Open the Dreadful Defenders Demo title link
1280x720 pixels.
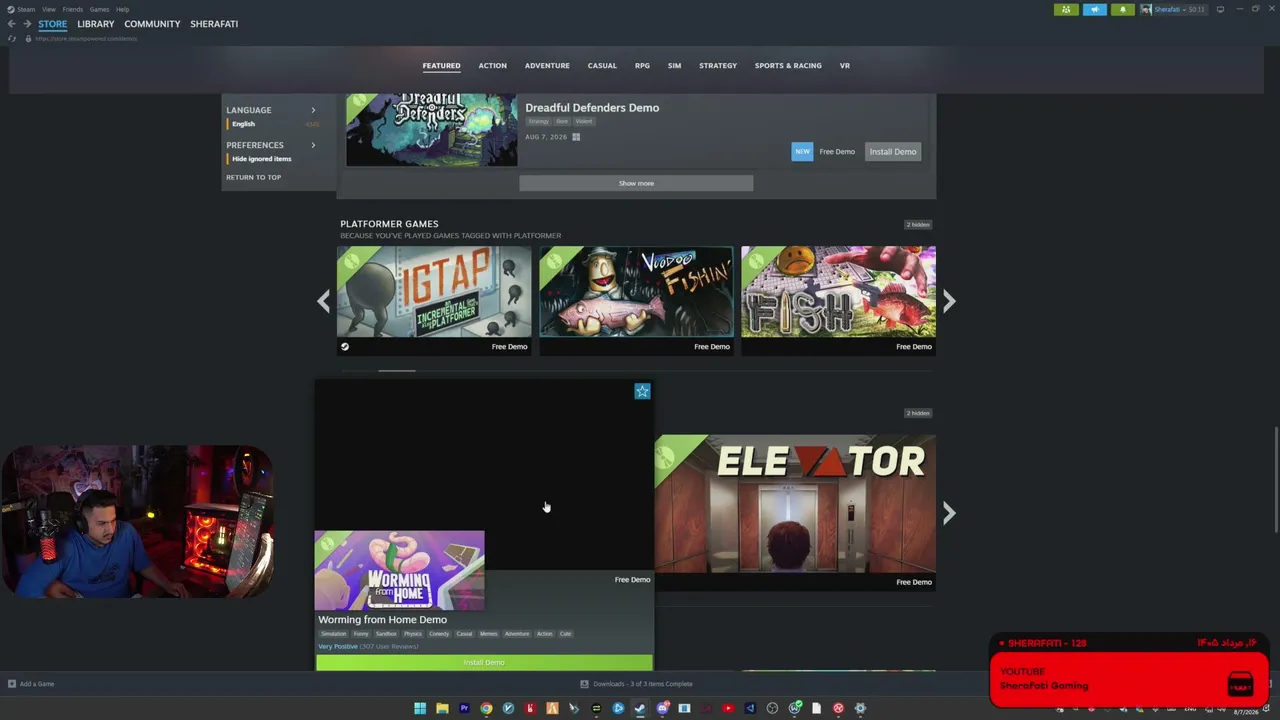[592, 108]
